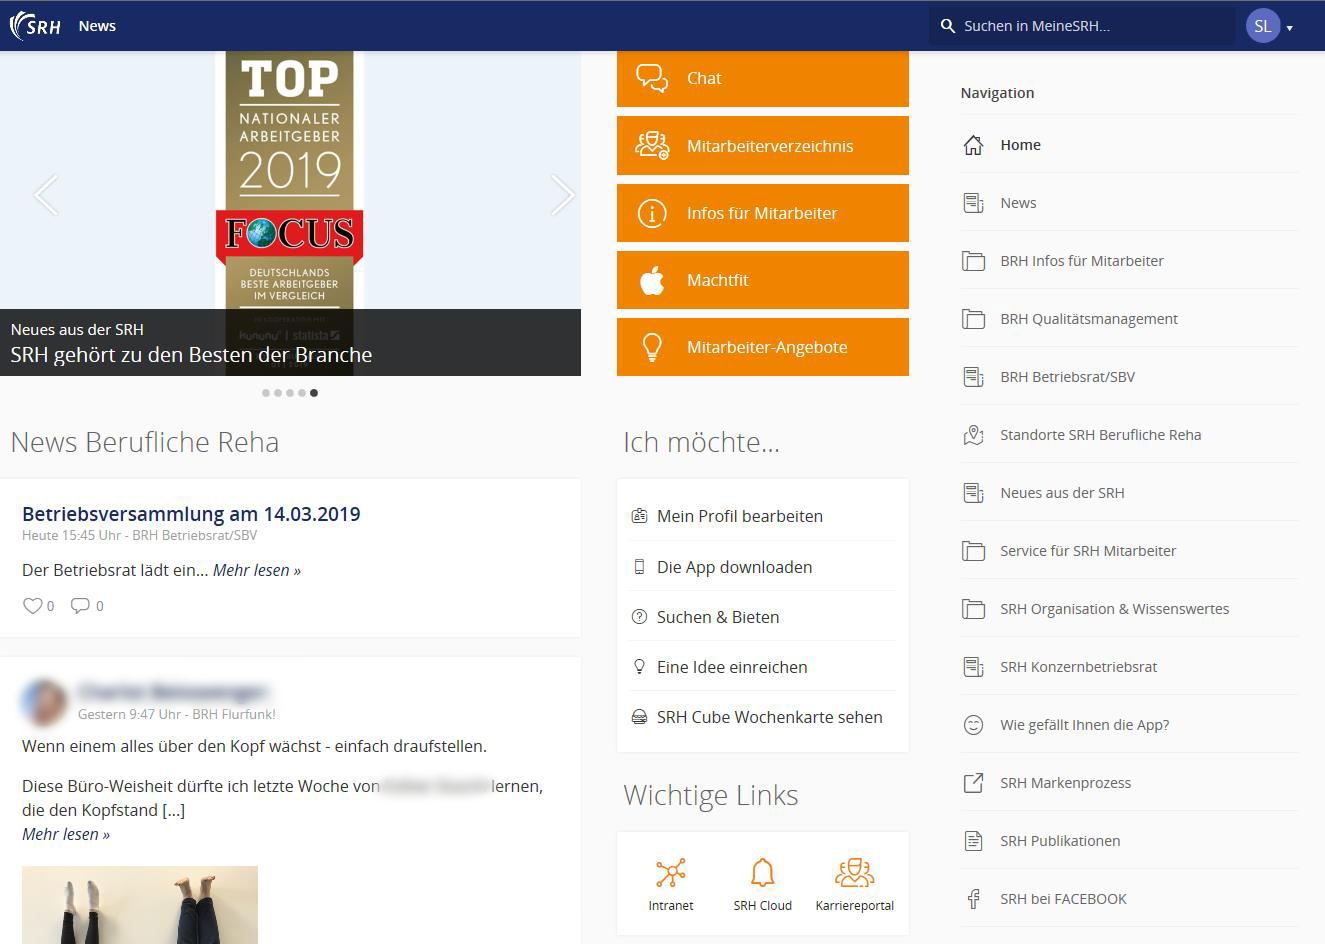Open the Infos für Mitarbeiter orange tile
The image size is (1325, 944).
(763, 213)
